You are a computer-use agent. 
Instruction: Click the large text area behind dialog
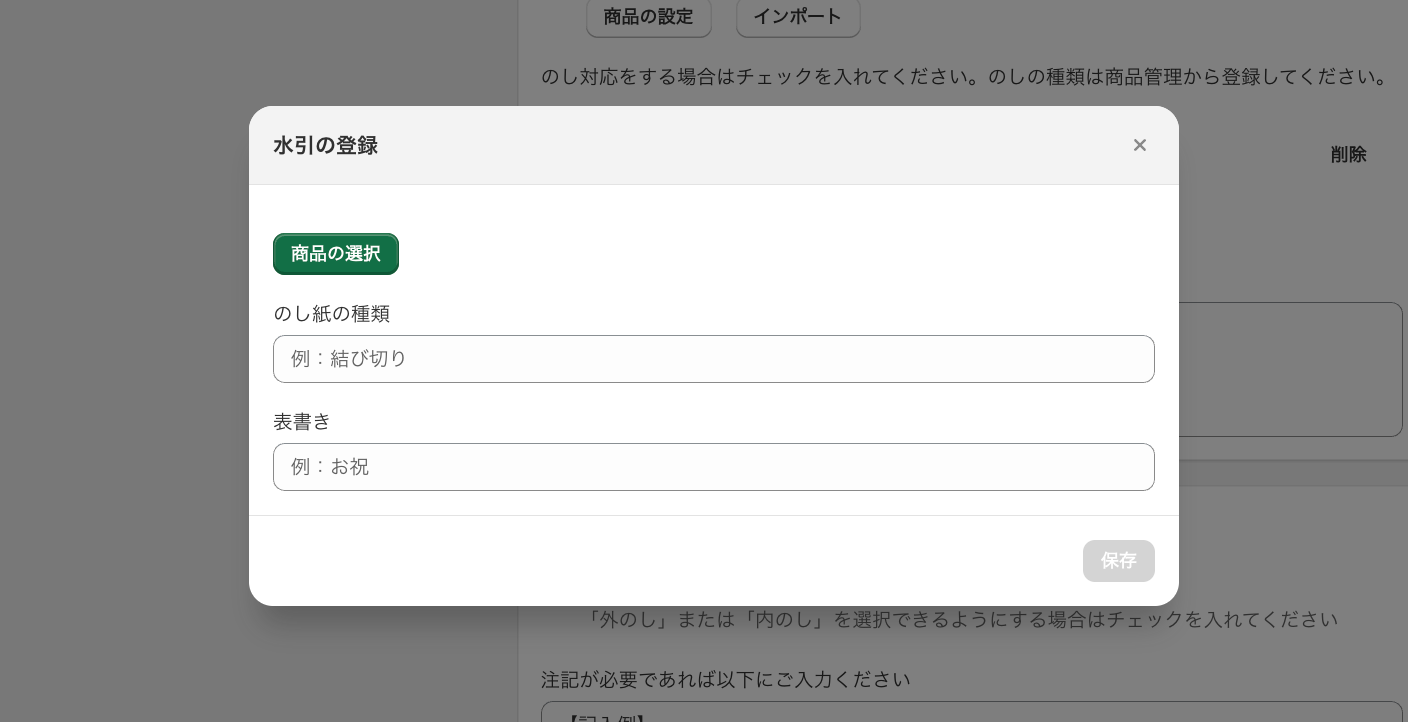tap(1290, 370)
